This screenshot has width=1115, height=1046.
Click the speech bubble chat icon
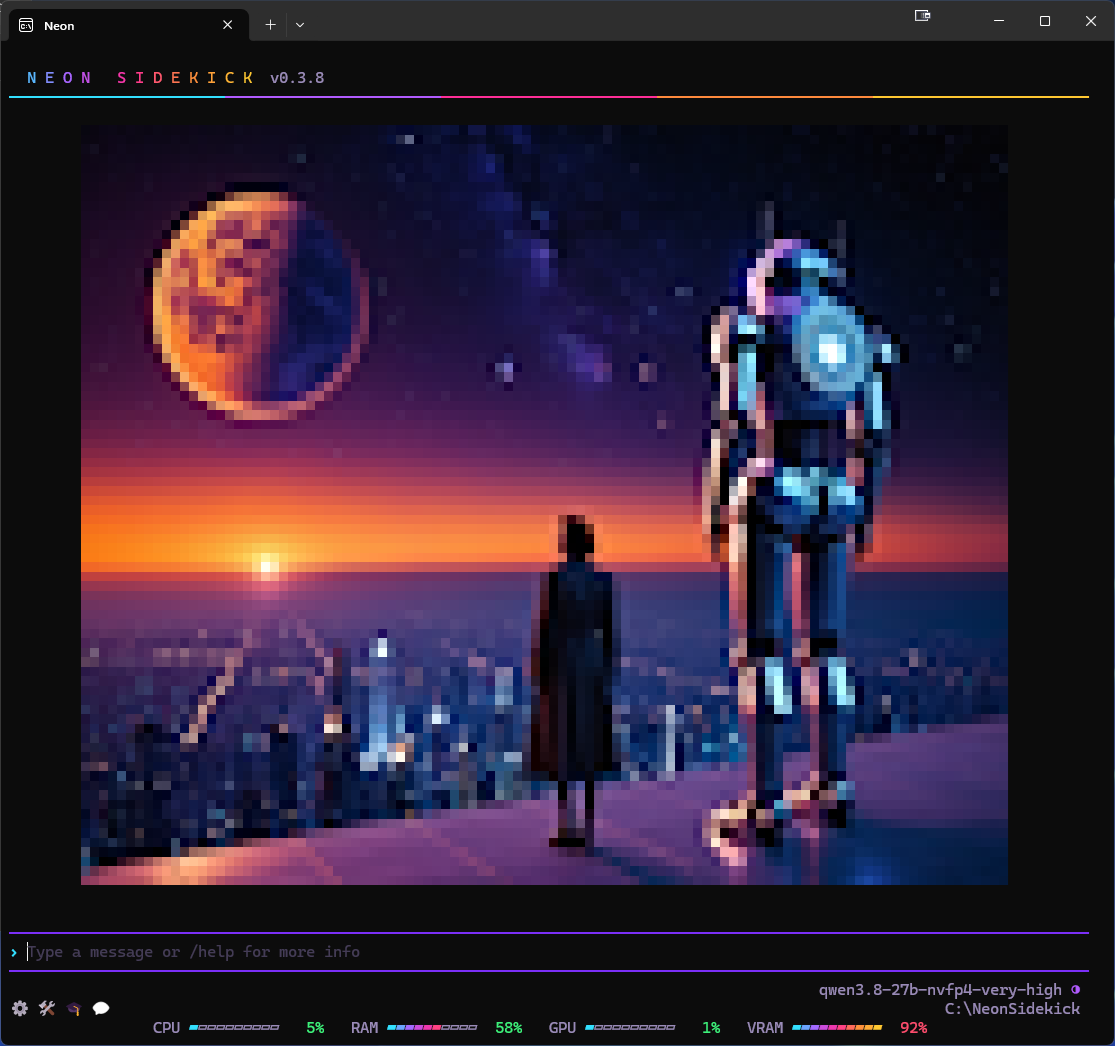click(101, 1008)
